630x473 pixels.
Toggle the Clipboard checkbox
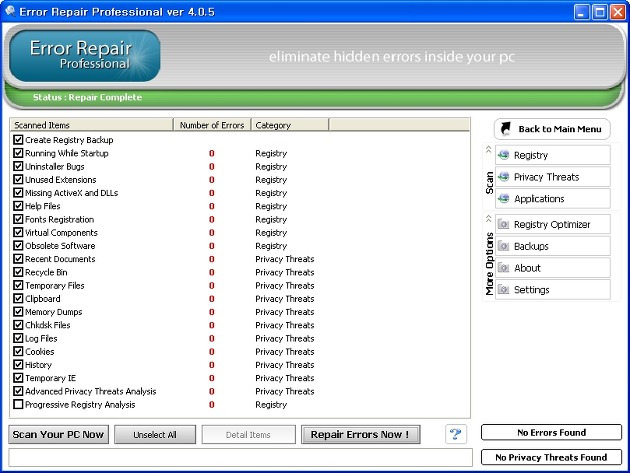point(18,299)
